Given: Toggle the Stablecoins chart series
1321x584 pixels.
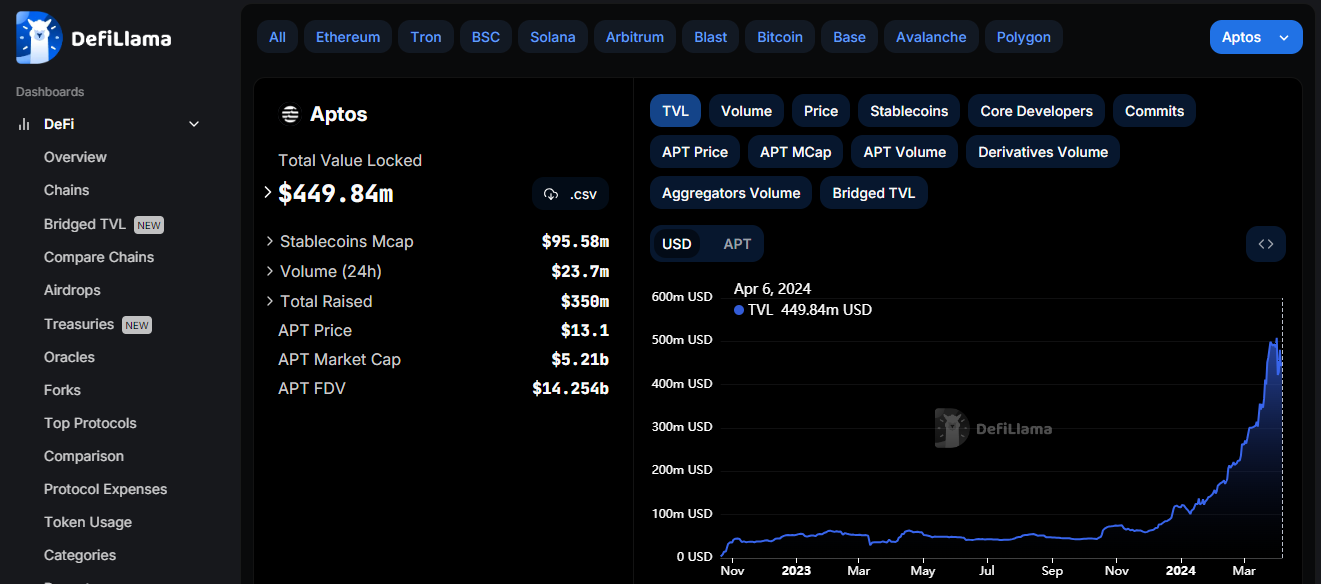Looking at the screenshot, I should click(909, 111).
